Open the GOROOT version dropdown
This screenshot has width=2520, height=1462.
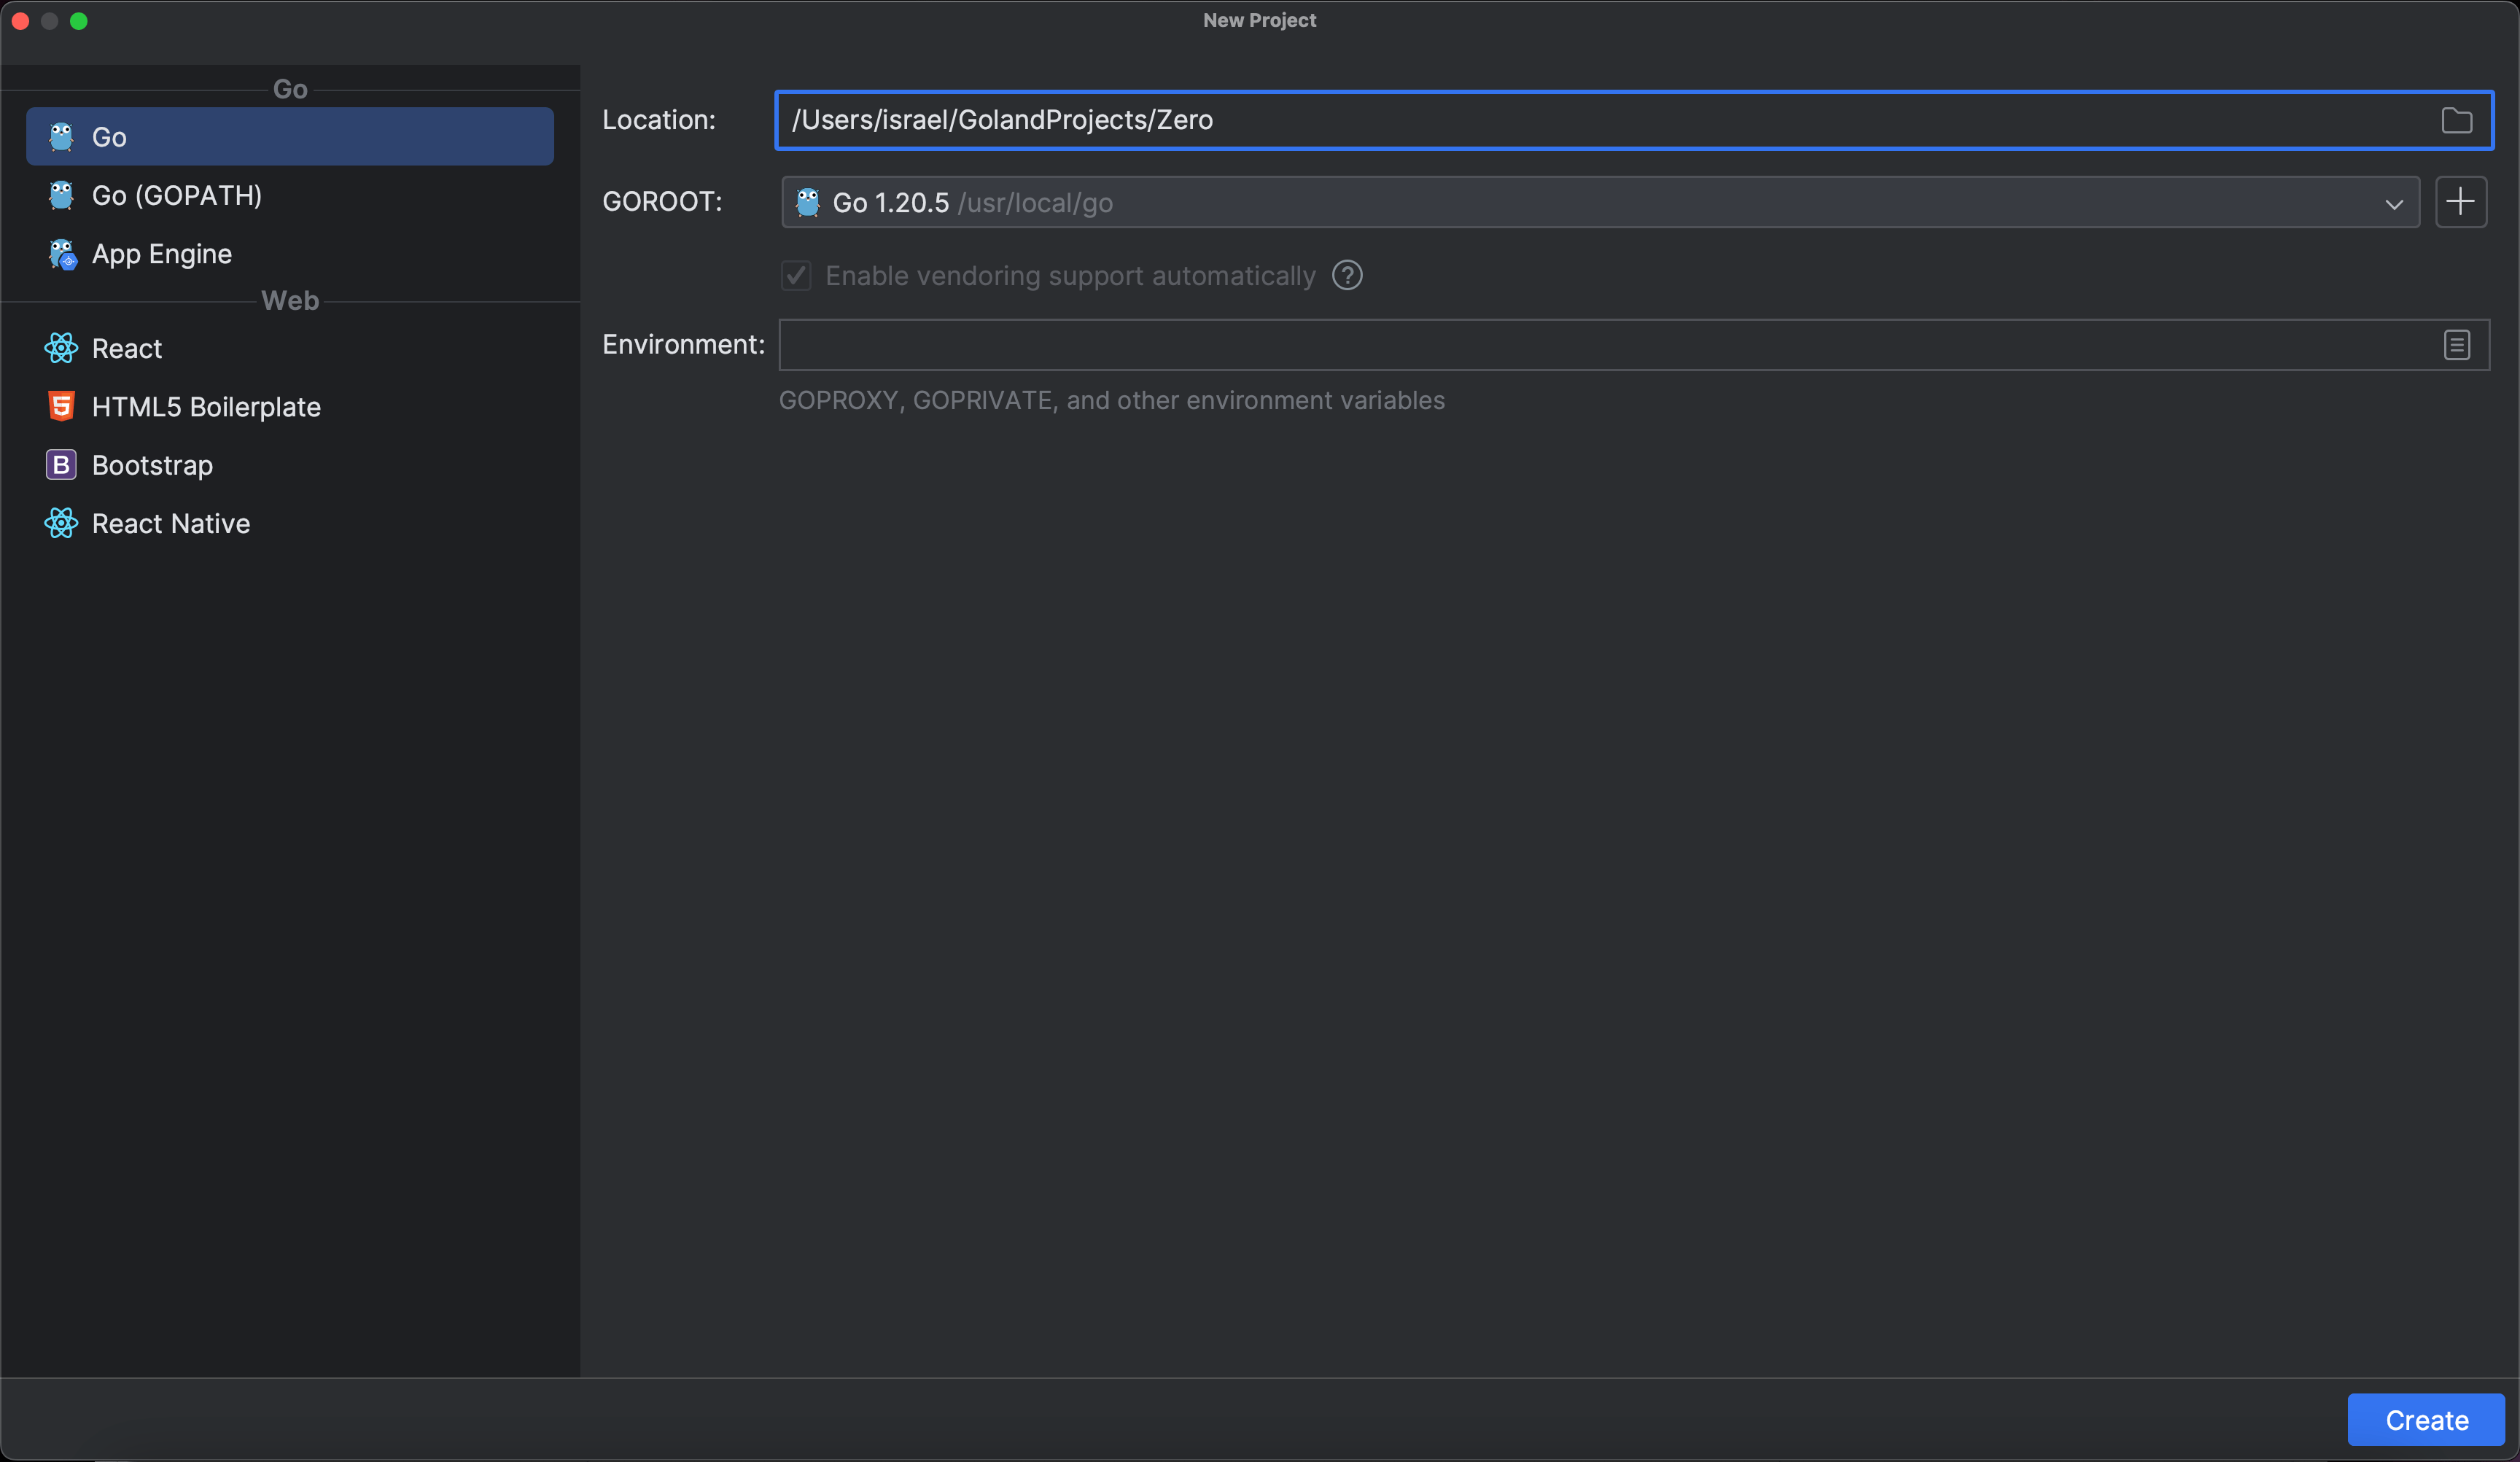click(x=2393, y=203)
